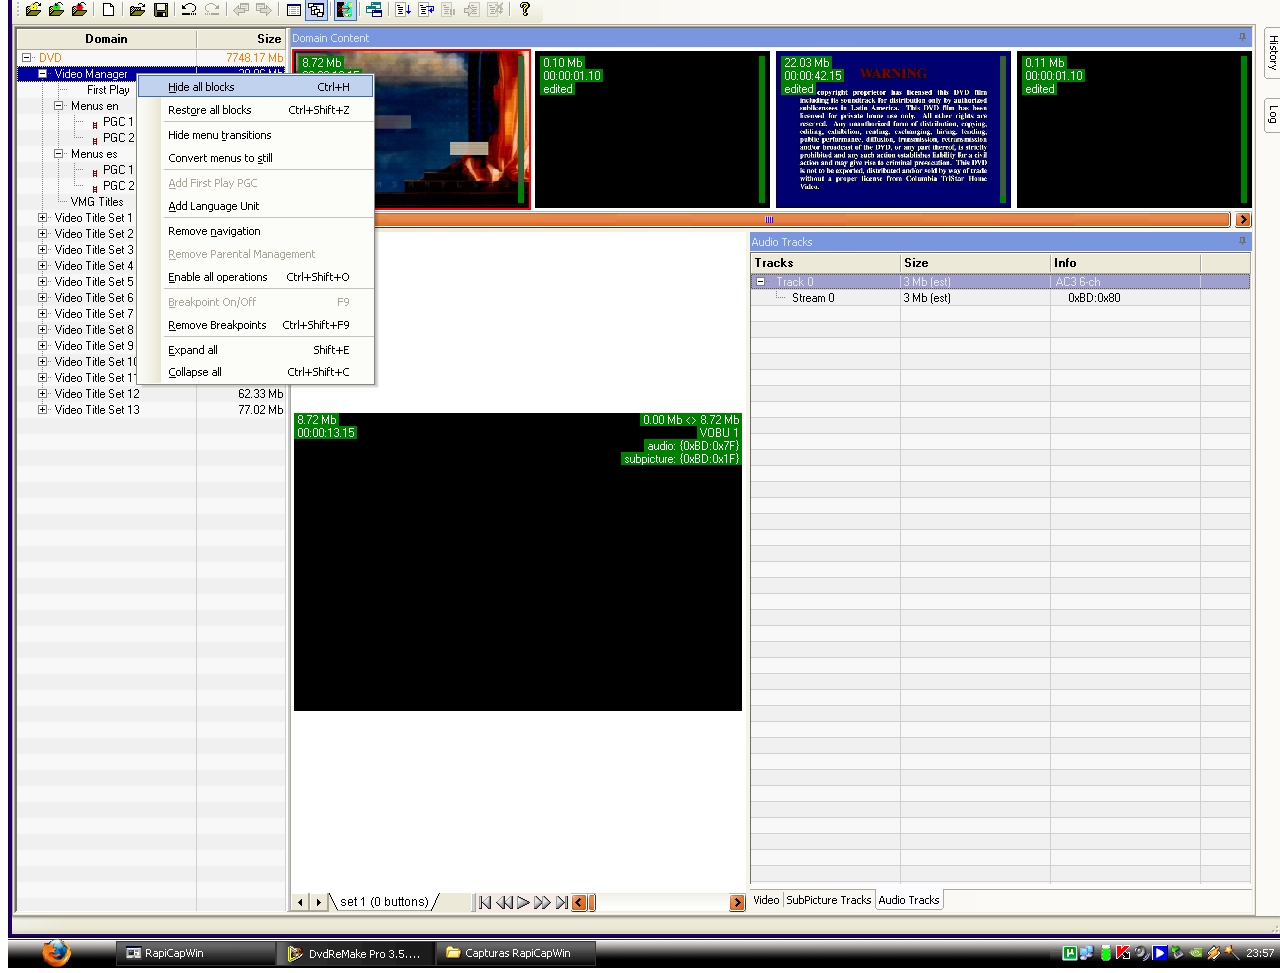Viewport: 1280px width, 973px height.
Task: Switch to the Video tab
Action: click(766, 900)
